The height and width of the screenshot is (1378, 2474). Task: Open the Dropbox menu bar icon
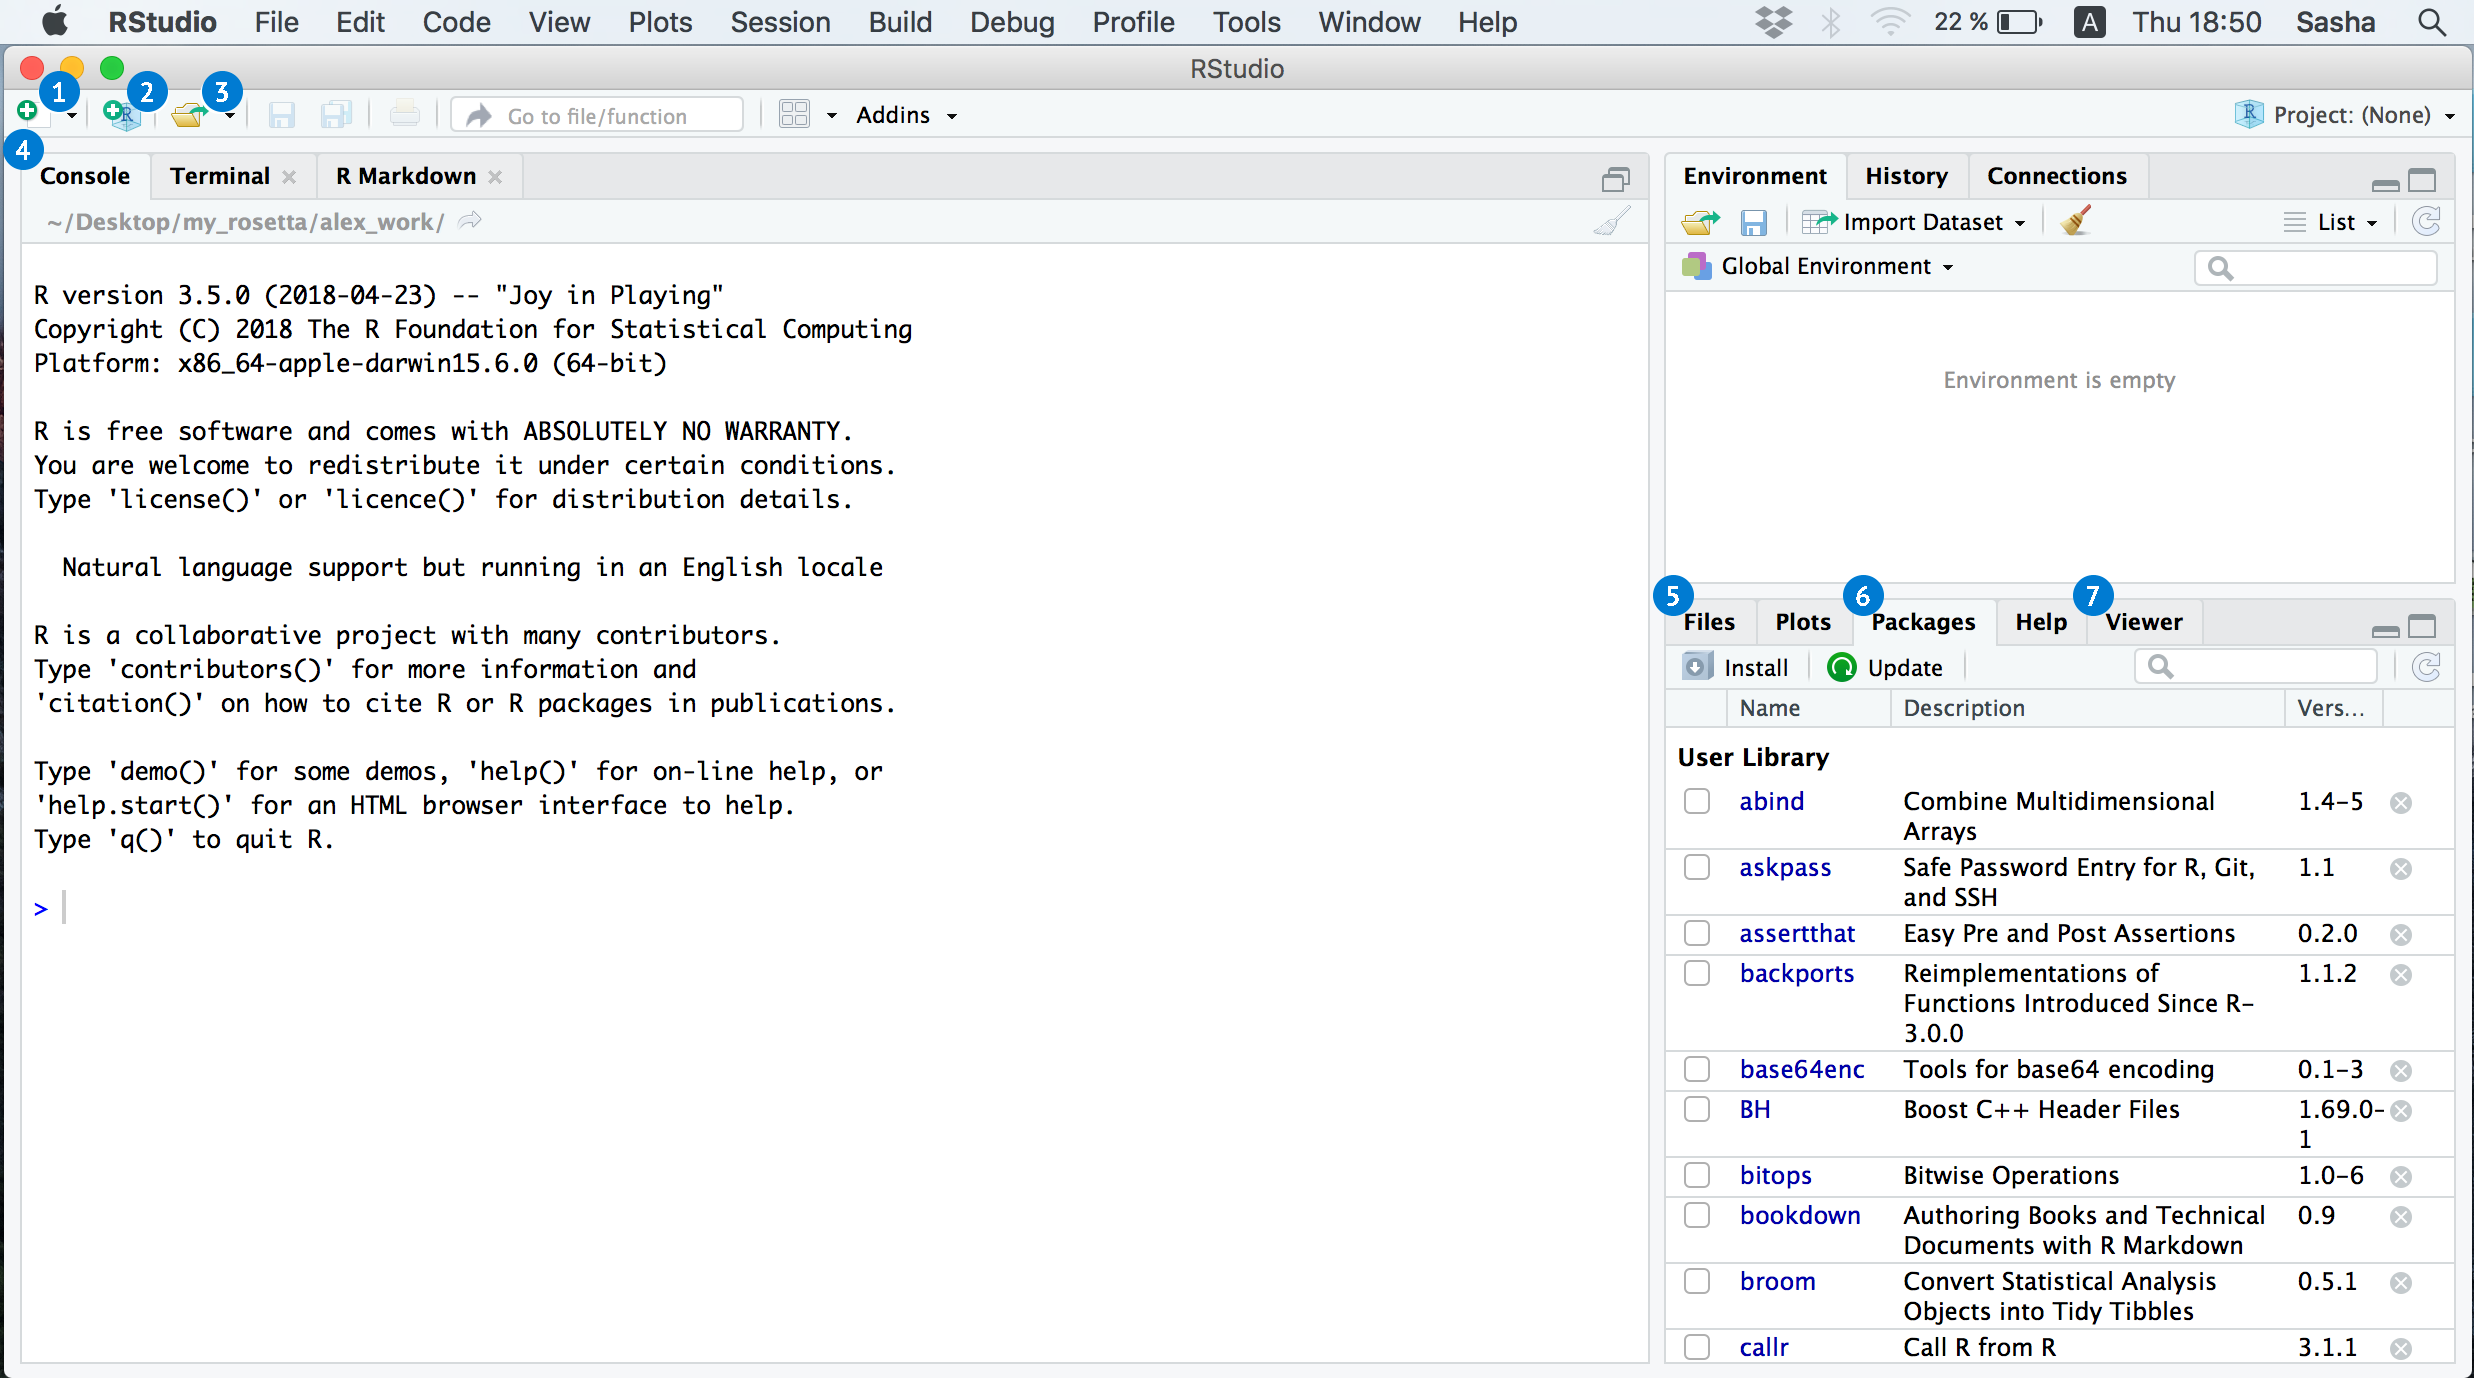pos(1774,22)
